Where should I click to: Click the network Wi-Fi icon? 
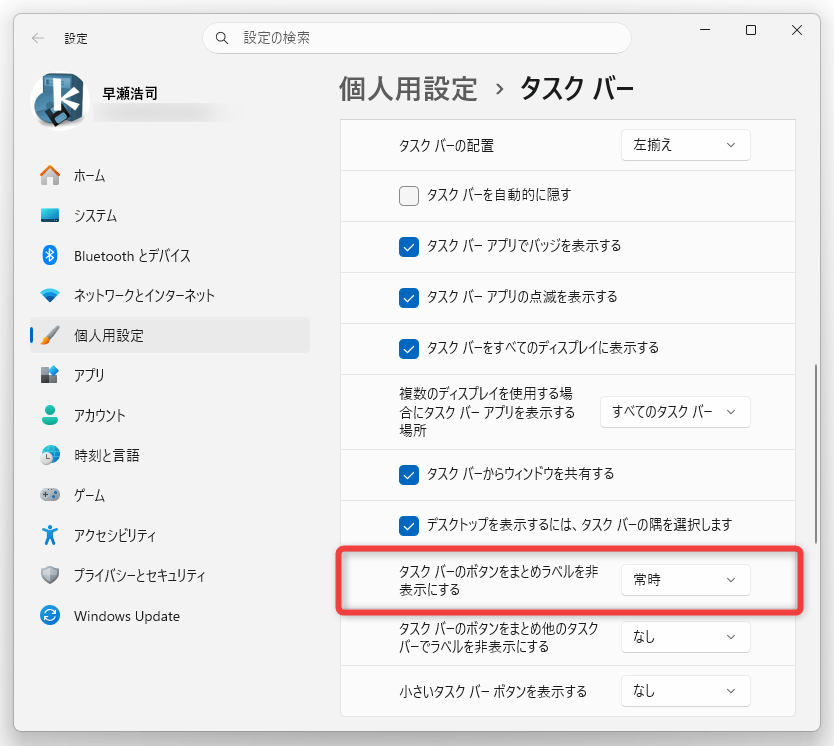[x=50, y=295]
